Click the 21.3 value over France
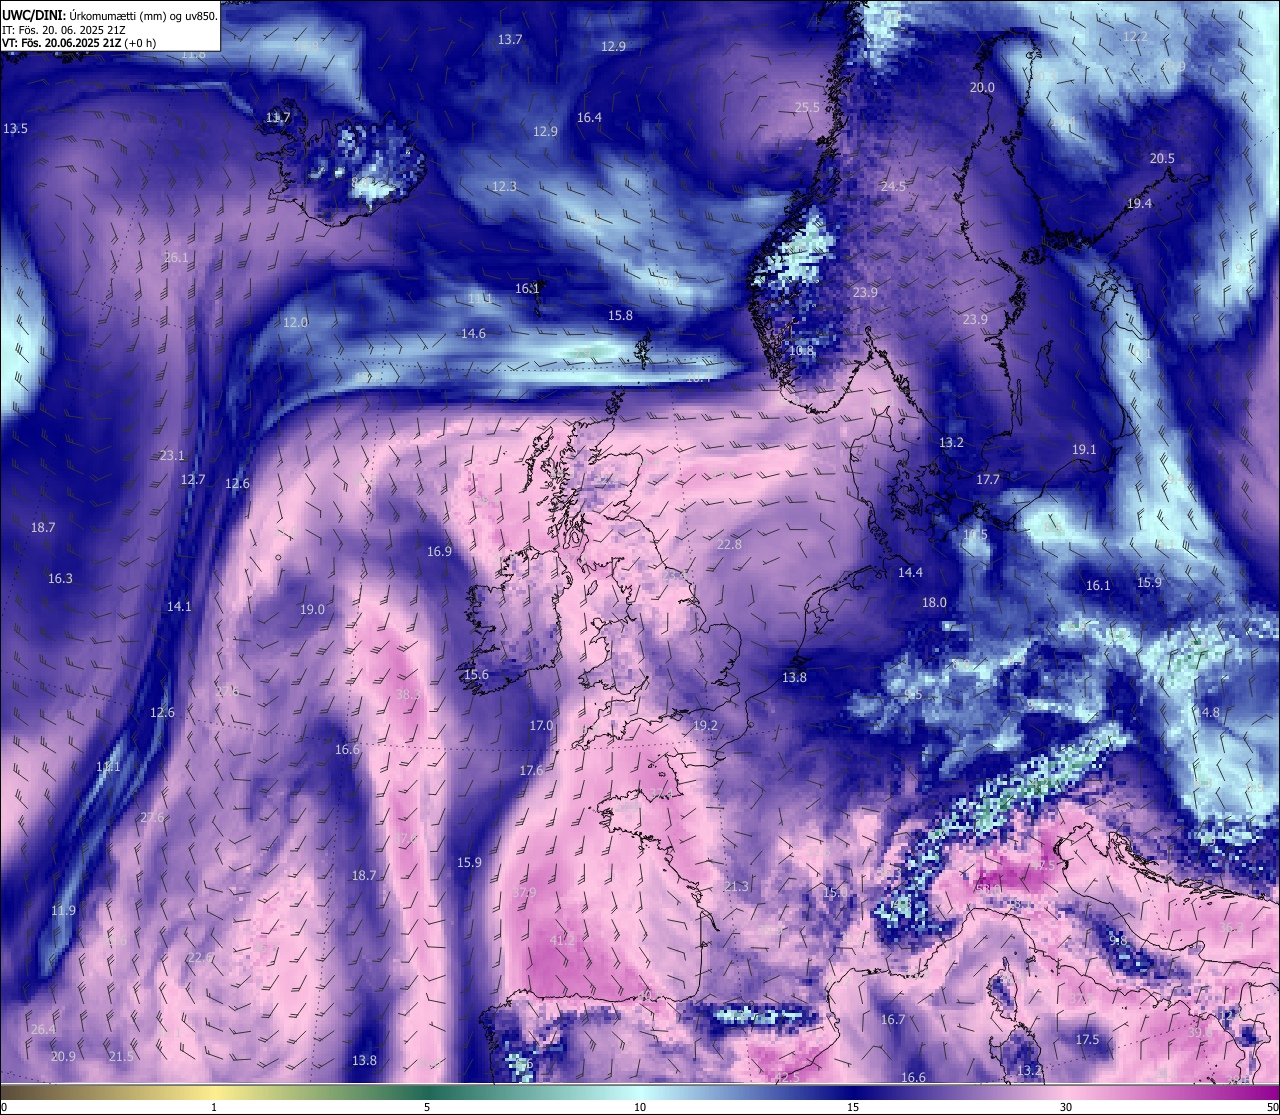This screenshot has width=1280, height=1115. [736, 886]
